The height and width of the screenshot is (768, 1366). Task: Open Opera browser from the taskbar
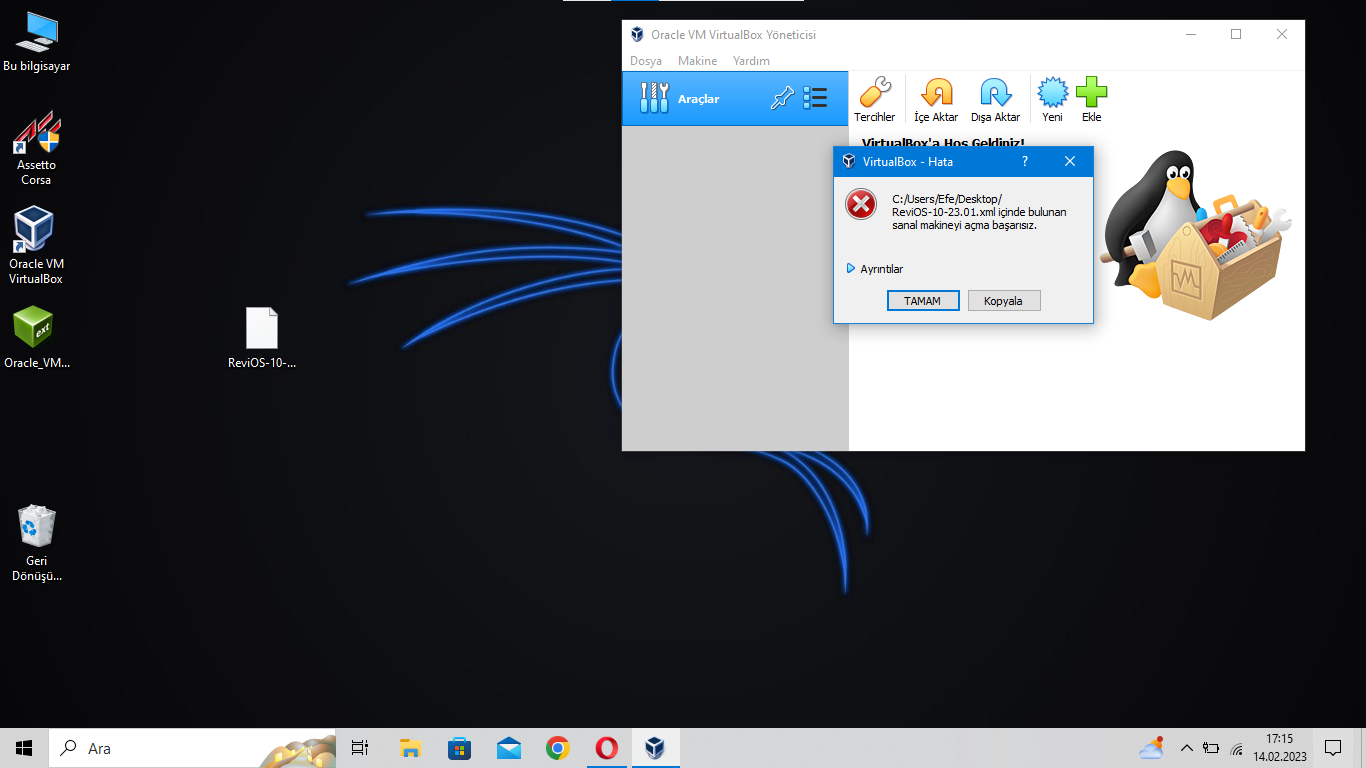pyautogui.click(x=606, y=748)
